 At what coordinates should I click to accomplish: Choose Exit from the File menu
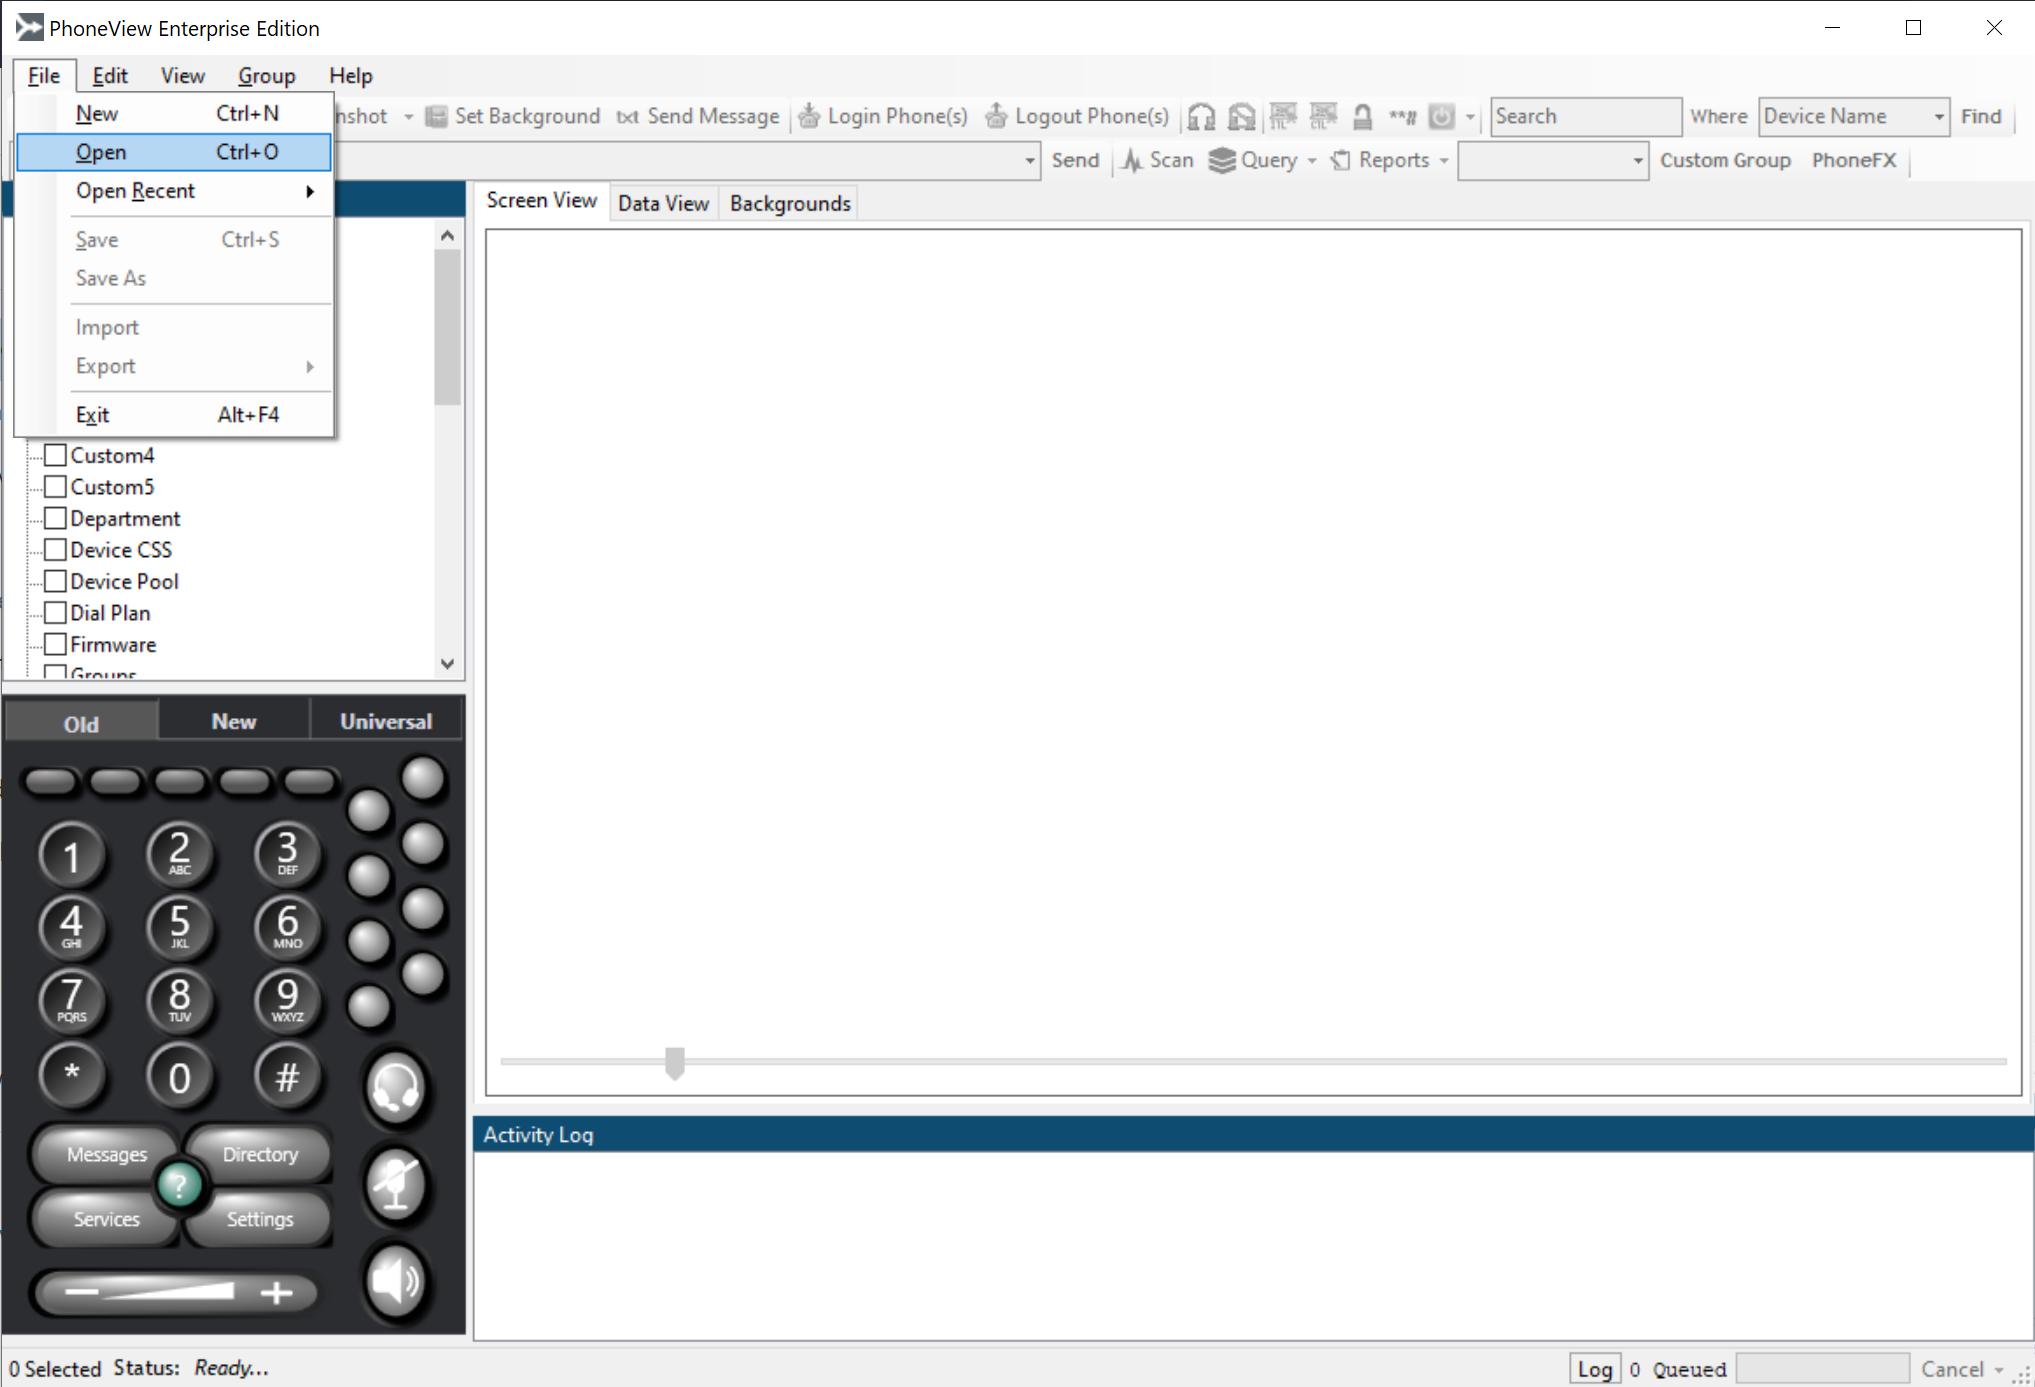click(x=174, y=415)
